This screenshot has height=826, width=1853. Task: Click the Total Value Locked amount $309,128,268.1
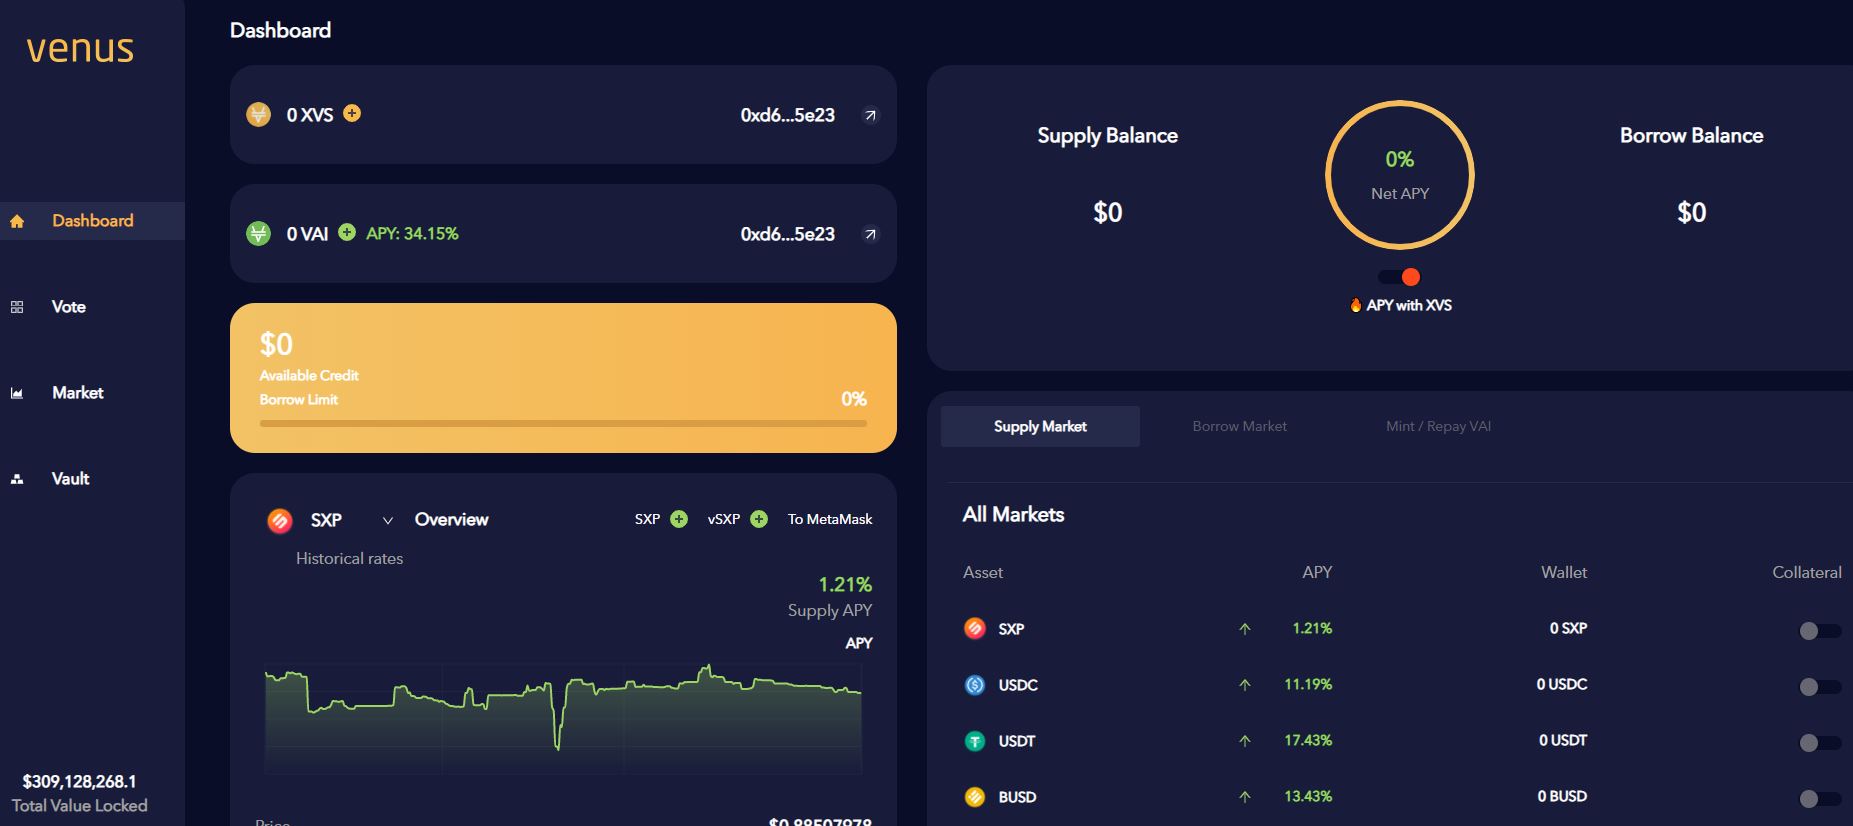pyautogui.click(x=80, y=782)
